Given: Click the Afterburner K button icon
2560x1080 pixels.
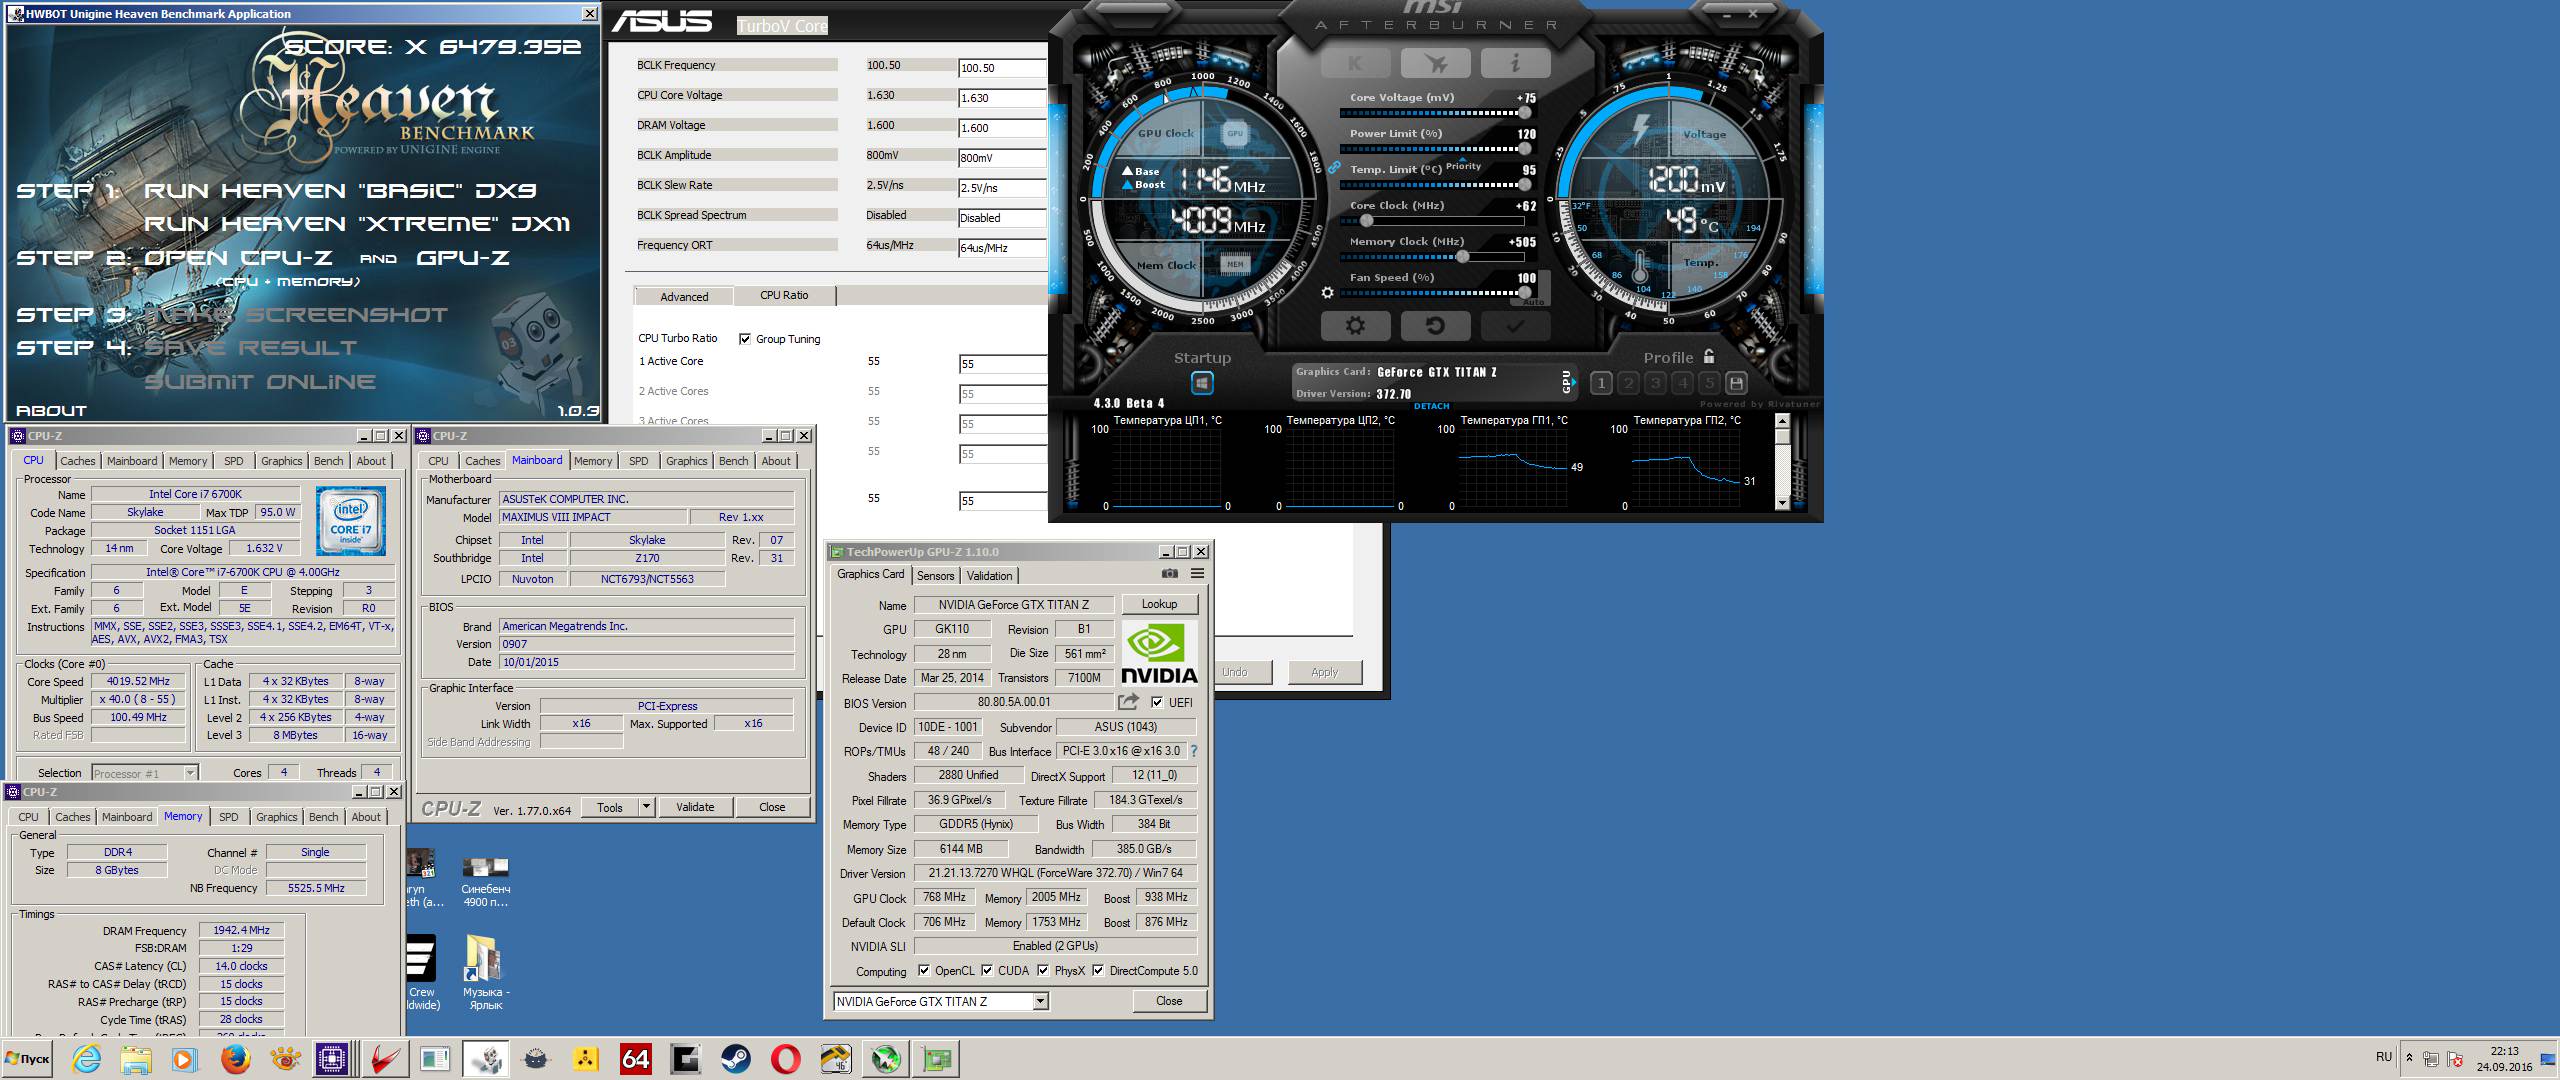Looking at the screenshot, I should [x=1355, y=63].
